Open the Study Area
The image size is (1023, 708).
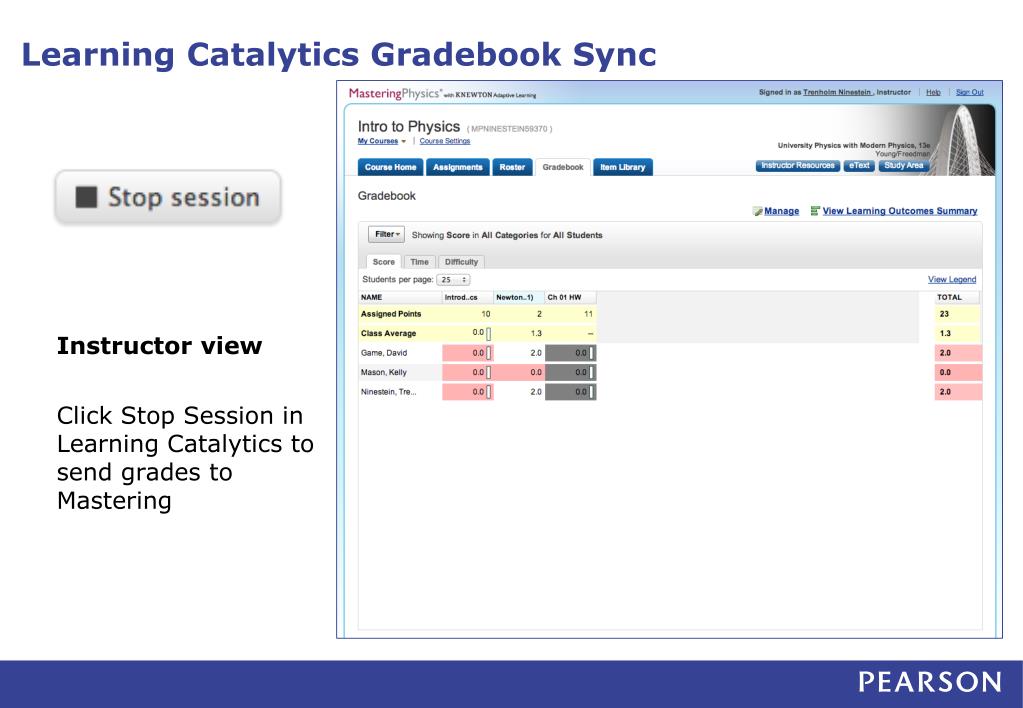click(x=904, y=165)
